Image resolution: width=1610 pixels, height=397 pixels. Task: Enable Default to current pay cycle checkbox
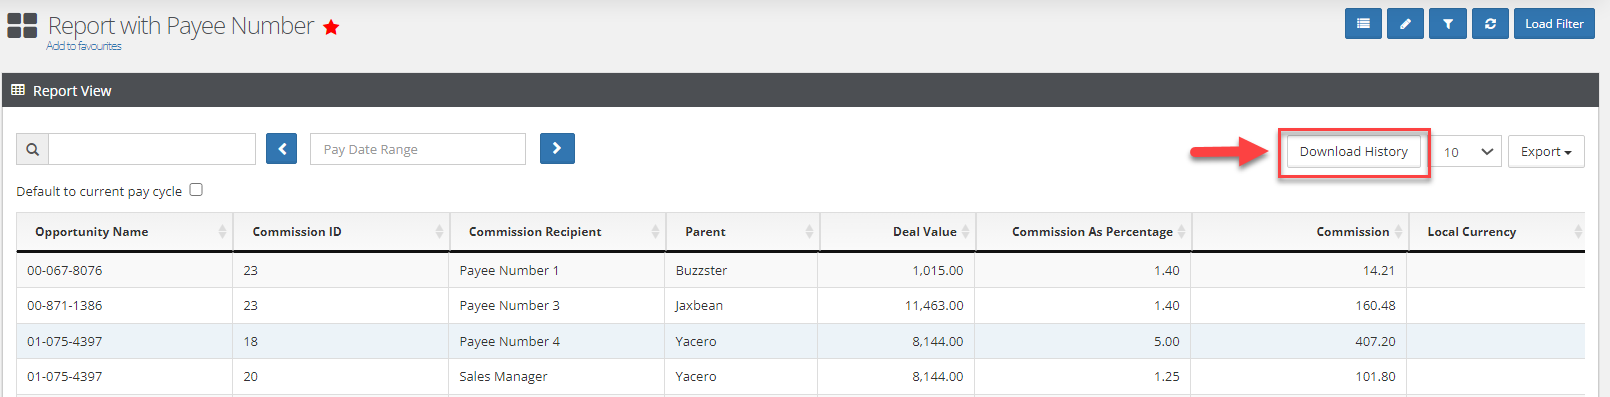pyautogui.click(x=196, y=189)
